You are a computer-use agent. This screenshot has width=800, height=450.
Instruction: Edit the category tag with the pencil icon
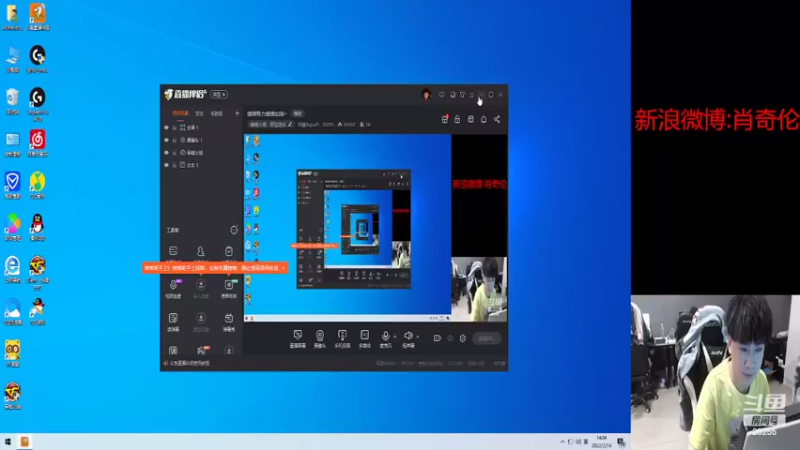[x=290, y=124]
